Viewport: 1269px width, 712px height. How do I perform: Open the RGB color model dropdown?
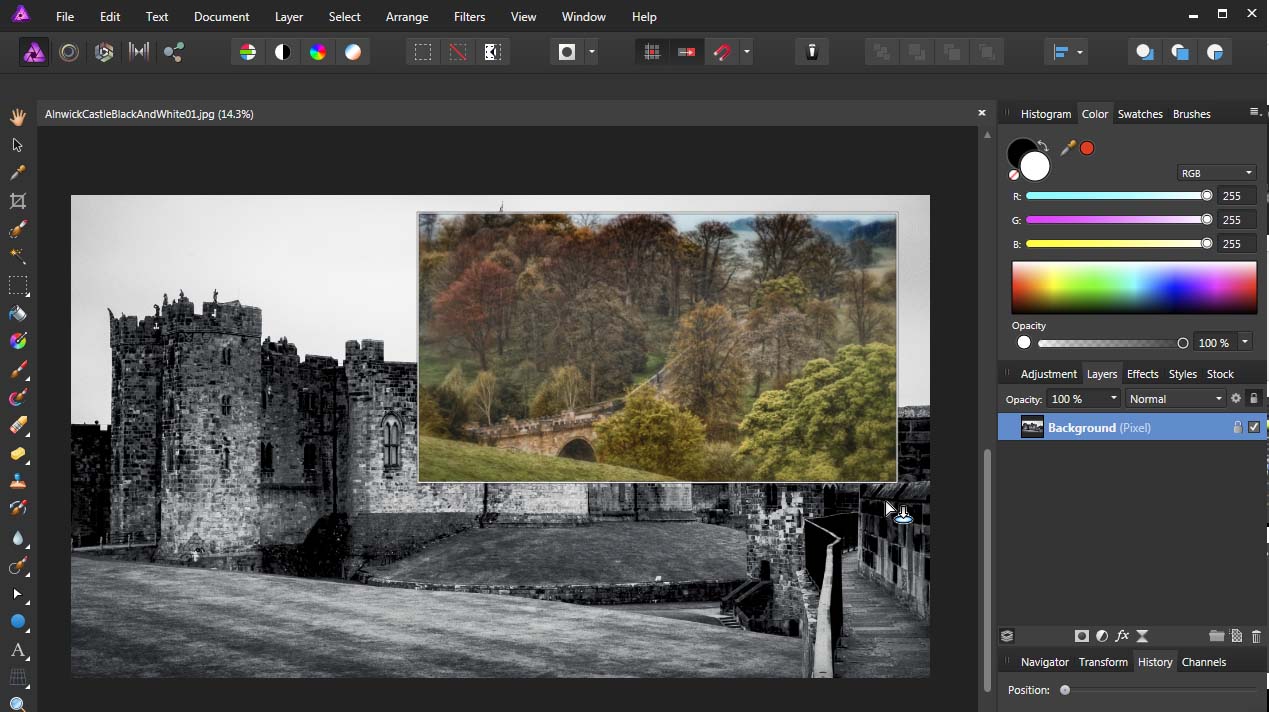coord(1216,173)
